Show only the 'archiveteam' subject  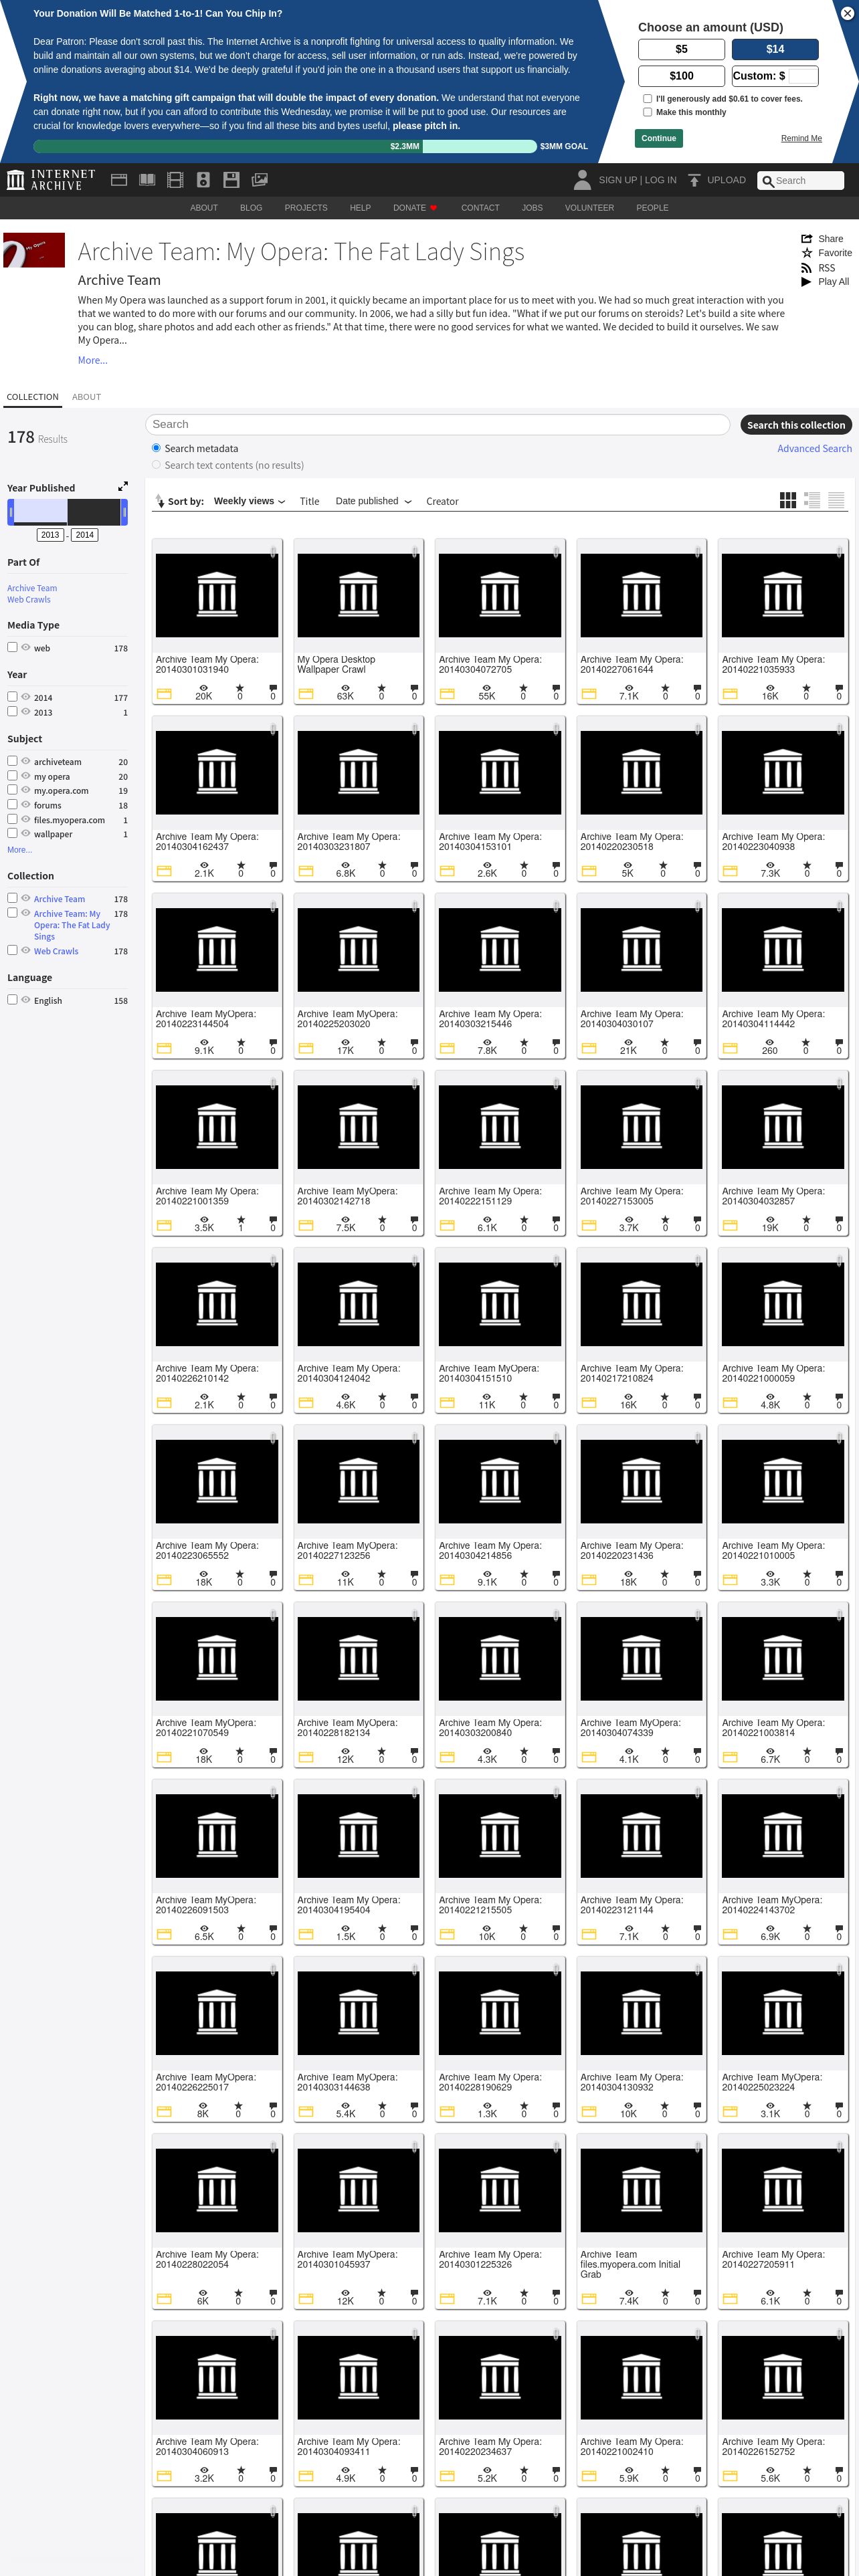26,761
